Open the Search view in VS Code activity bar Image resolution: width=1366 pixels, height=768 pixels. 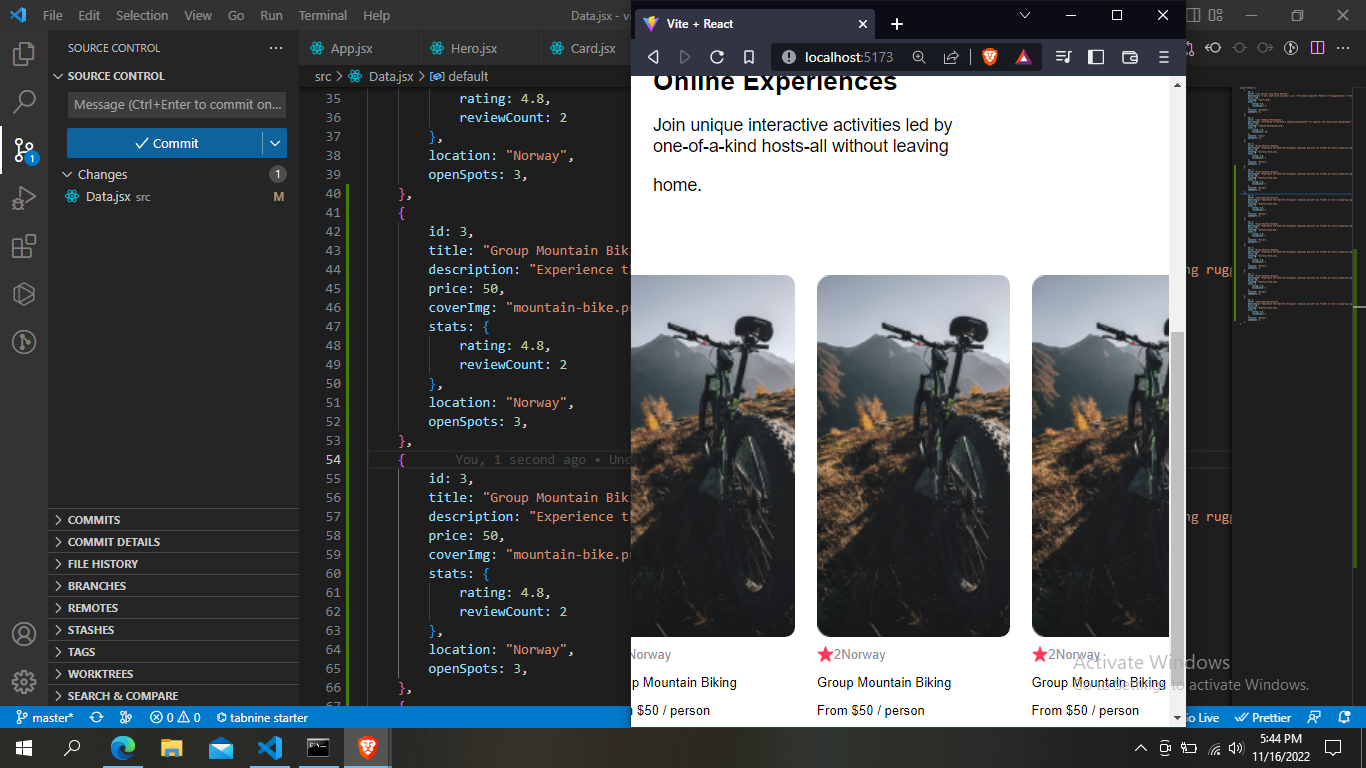[x=24, y=101]
